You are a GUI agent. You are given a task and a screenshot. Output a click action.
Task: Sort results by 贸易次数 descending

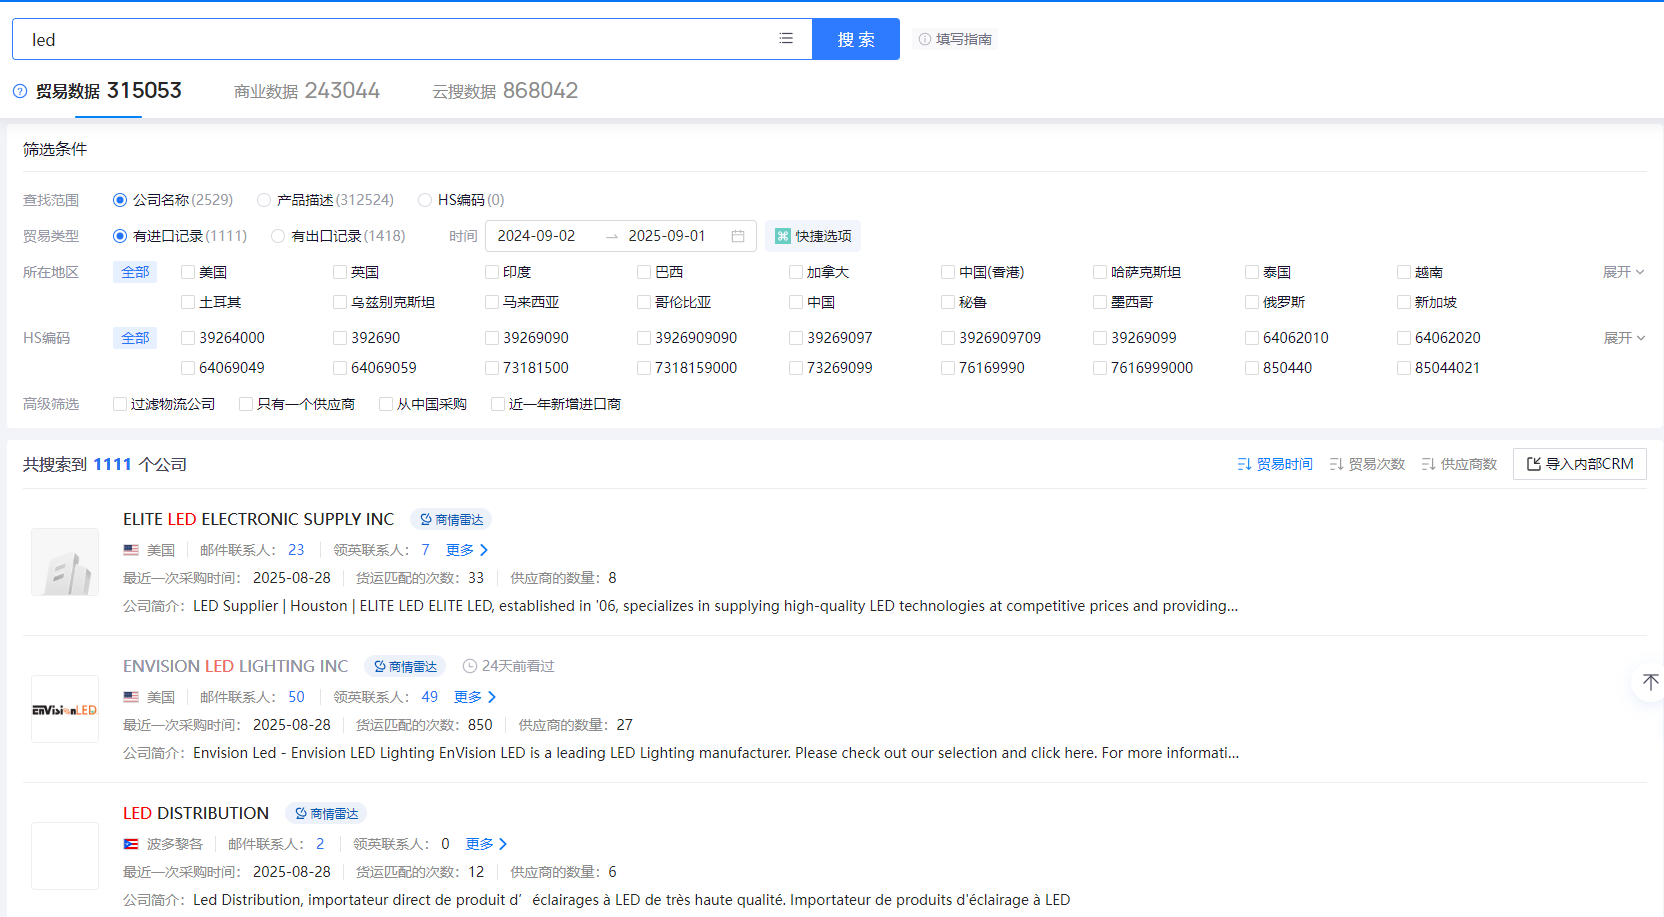(1366, 463)
